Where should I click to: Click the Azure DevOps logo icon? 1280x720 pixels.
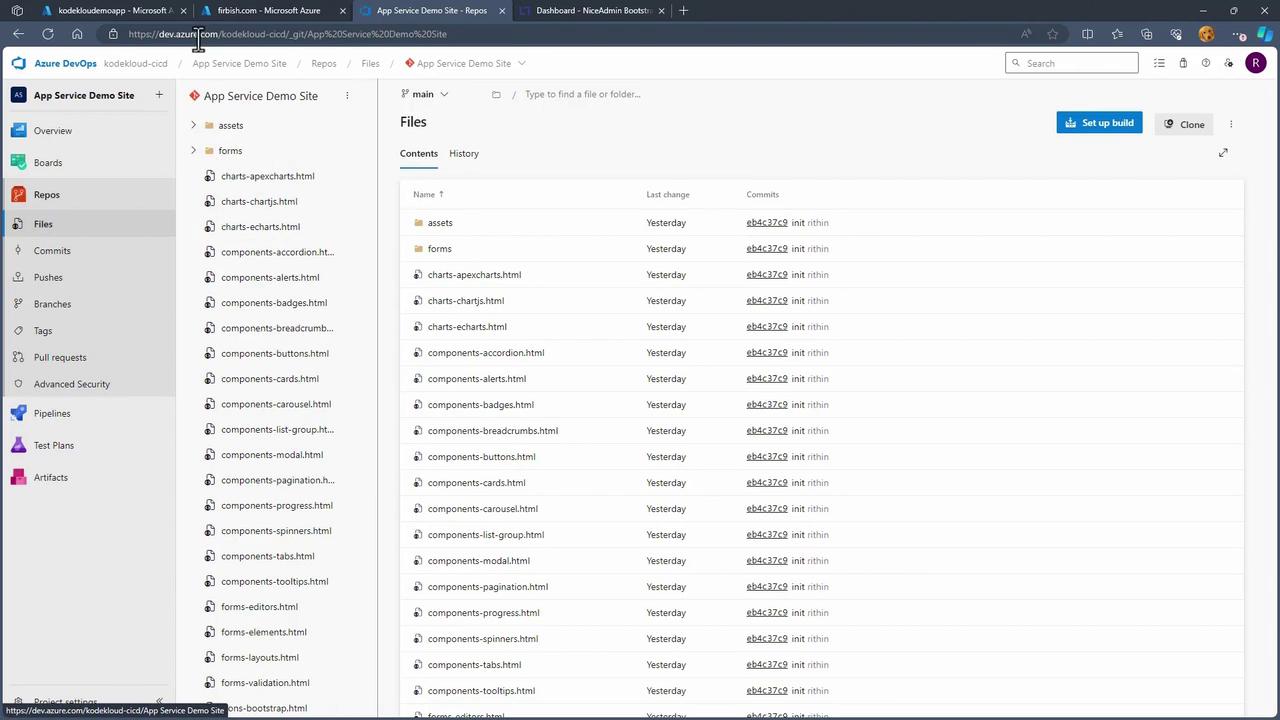19,63
